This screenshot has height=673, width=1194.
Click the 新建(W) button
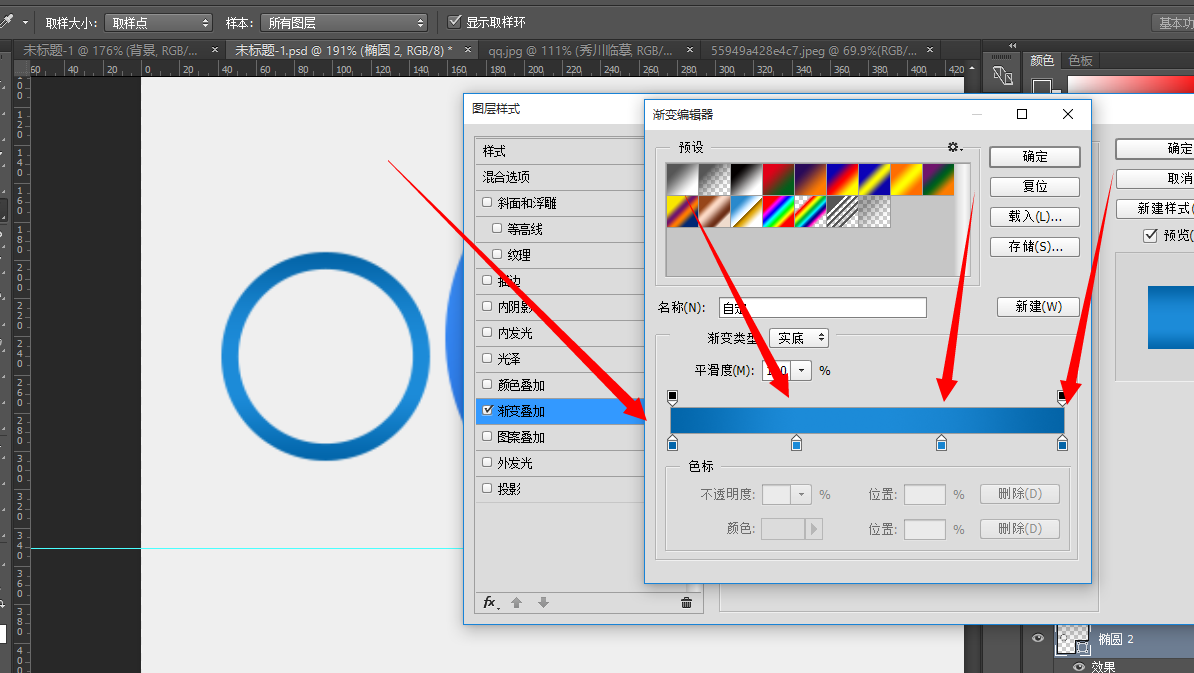[1038, 306]
